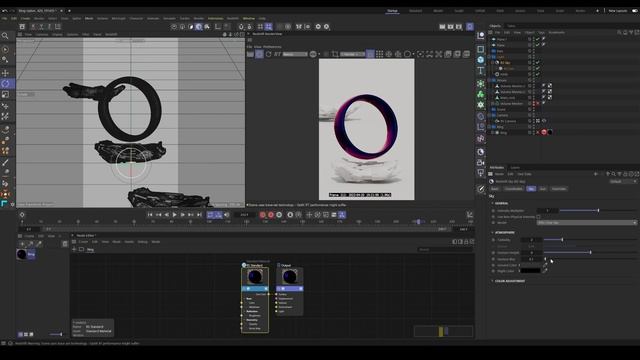
Task: Toggle the red X on Volume Mesher row
Action: 538,104
